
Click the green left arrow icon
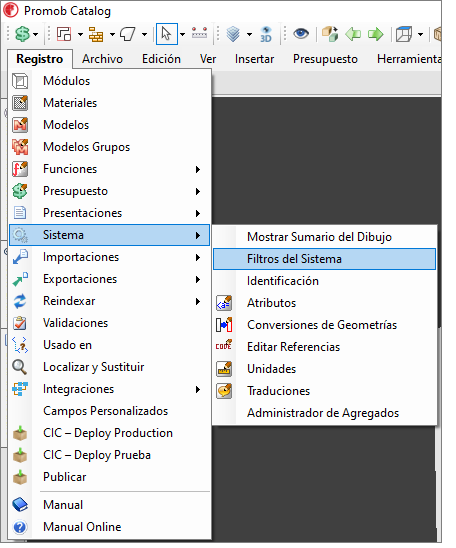(353, 34)
